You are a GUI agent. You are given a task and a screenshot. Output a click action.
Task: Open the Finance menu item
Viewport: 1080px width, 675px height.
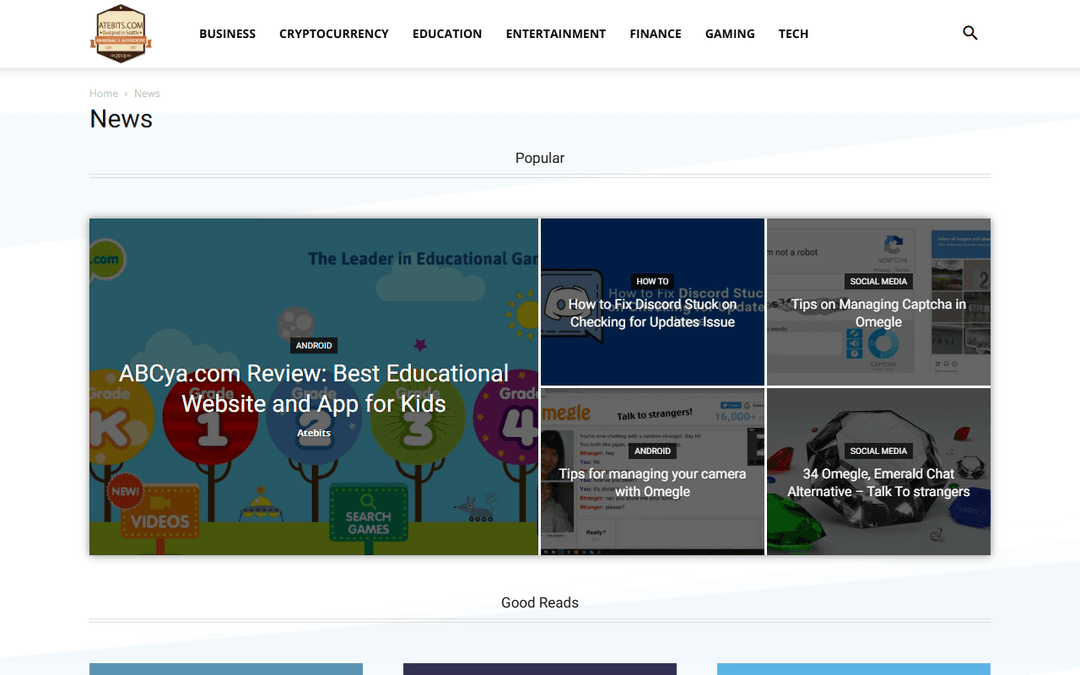tap(656, 34)
